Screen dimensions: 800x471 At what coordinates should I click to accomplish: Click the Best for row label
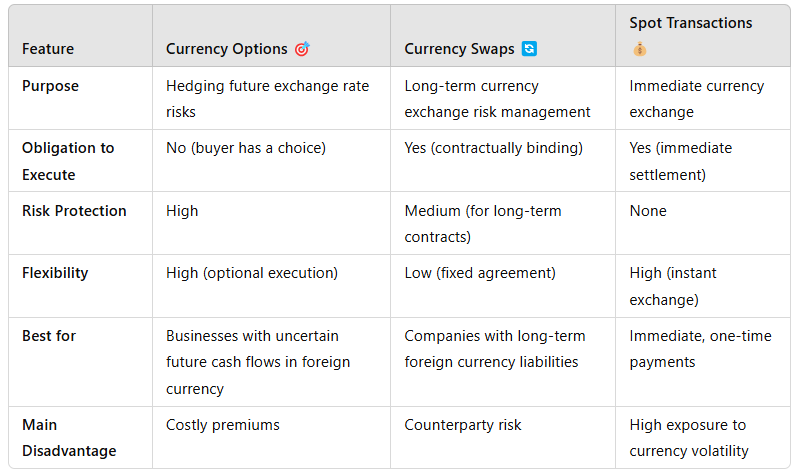pyautogui.click(x=49, y=336)
